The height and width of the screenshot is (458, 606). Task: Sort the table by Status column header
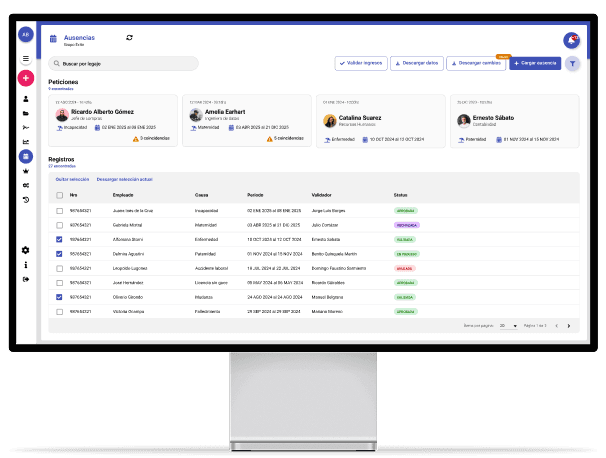pyautogui.click(x=400, y=194)
